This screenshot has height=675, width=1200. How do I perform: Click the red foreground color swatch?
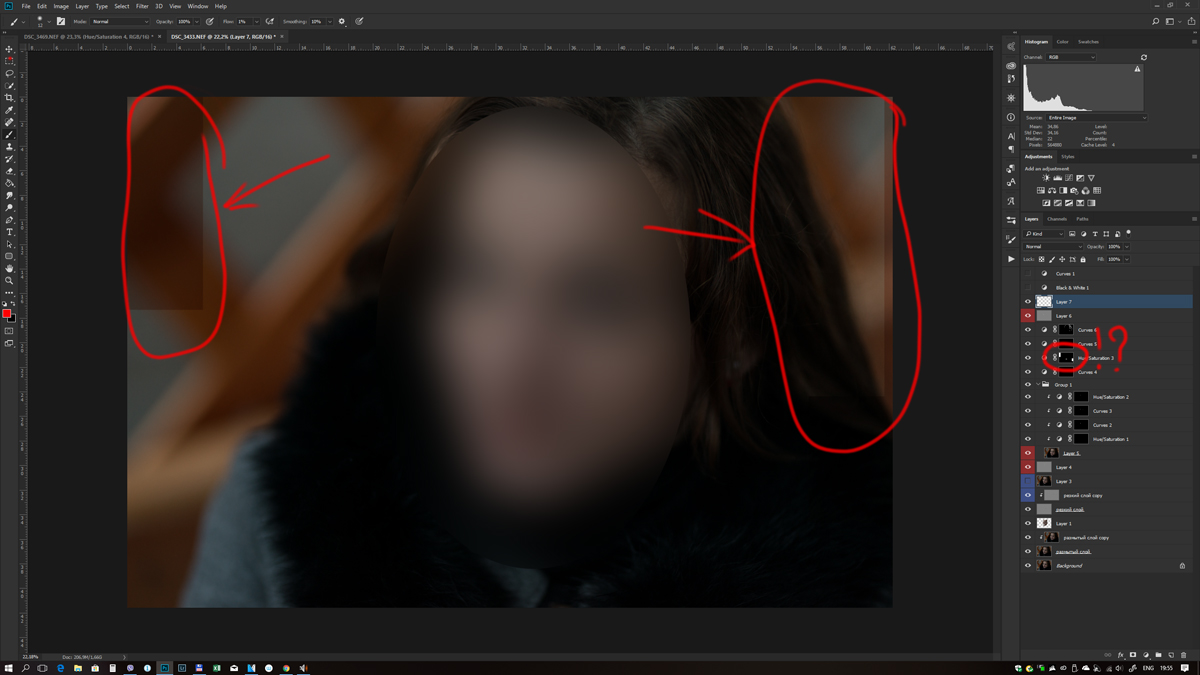point(7,314)
